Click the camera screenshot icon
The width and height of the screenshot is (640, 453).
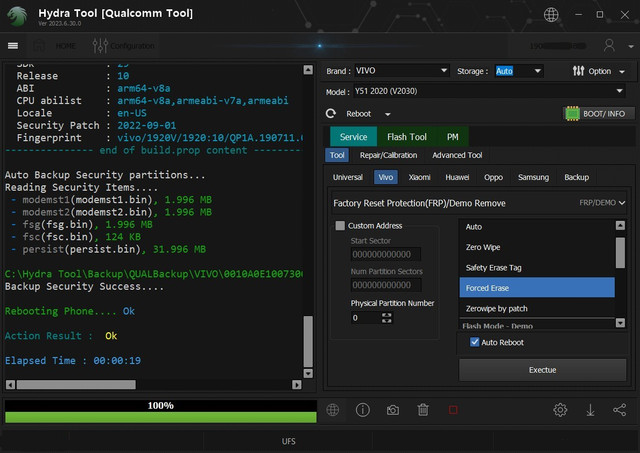[393, 410]
